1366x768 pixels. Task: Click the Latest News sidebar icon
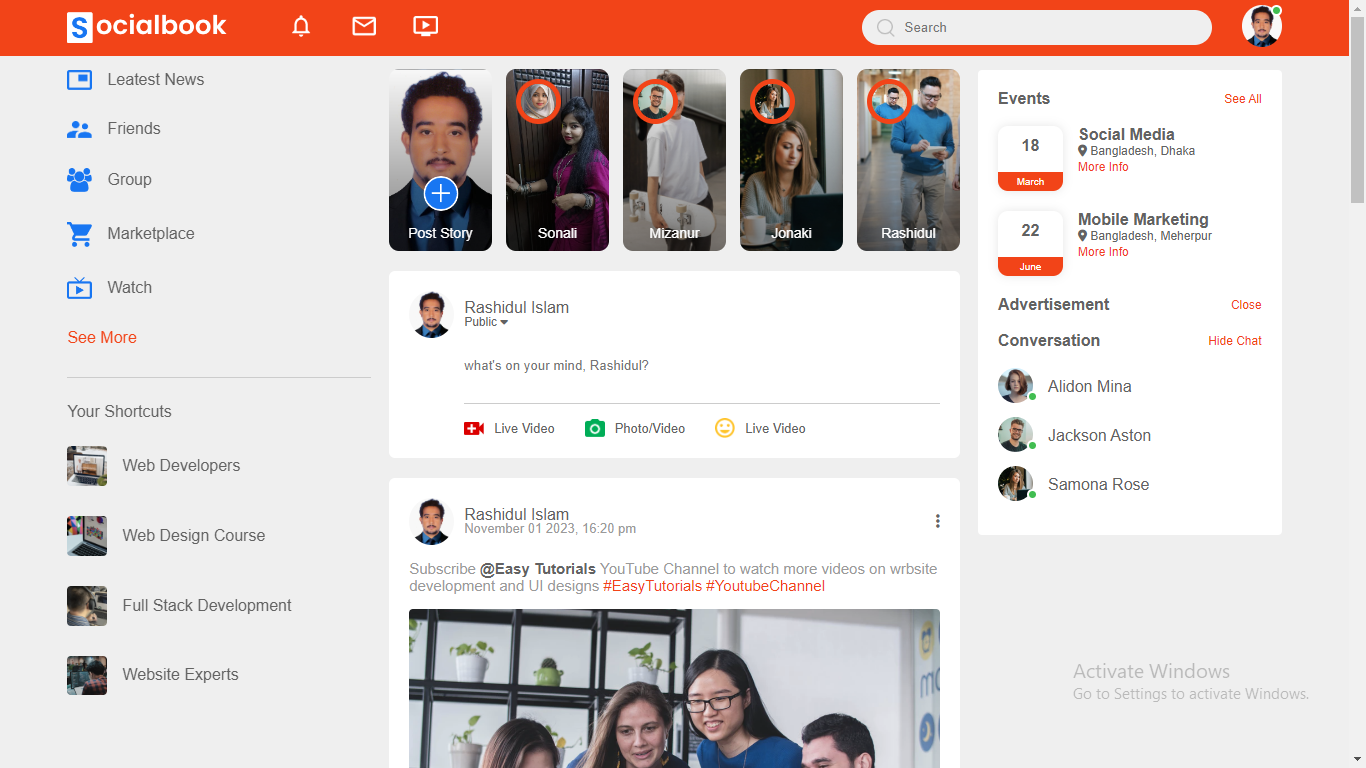[80, 80]
